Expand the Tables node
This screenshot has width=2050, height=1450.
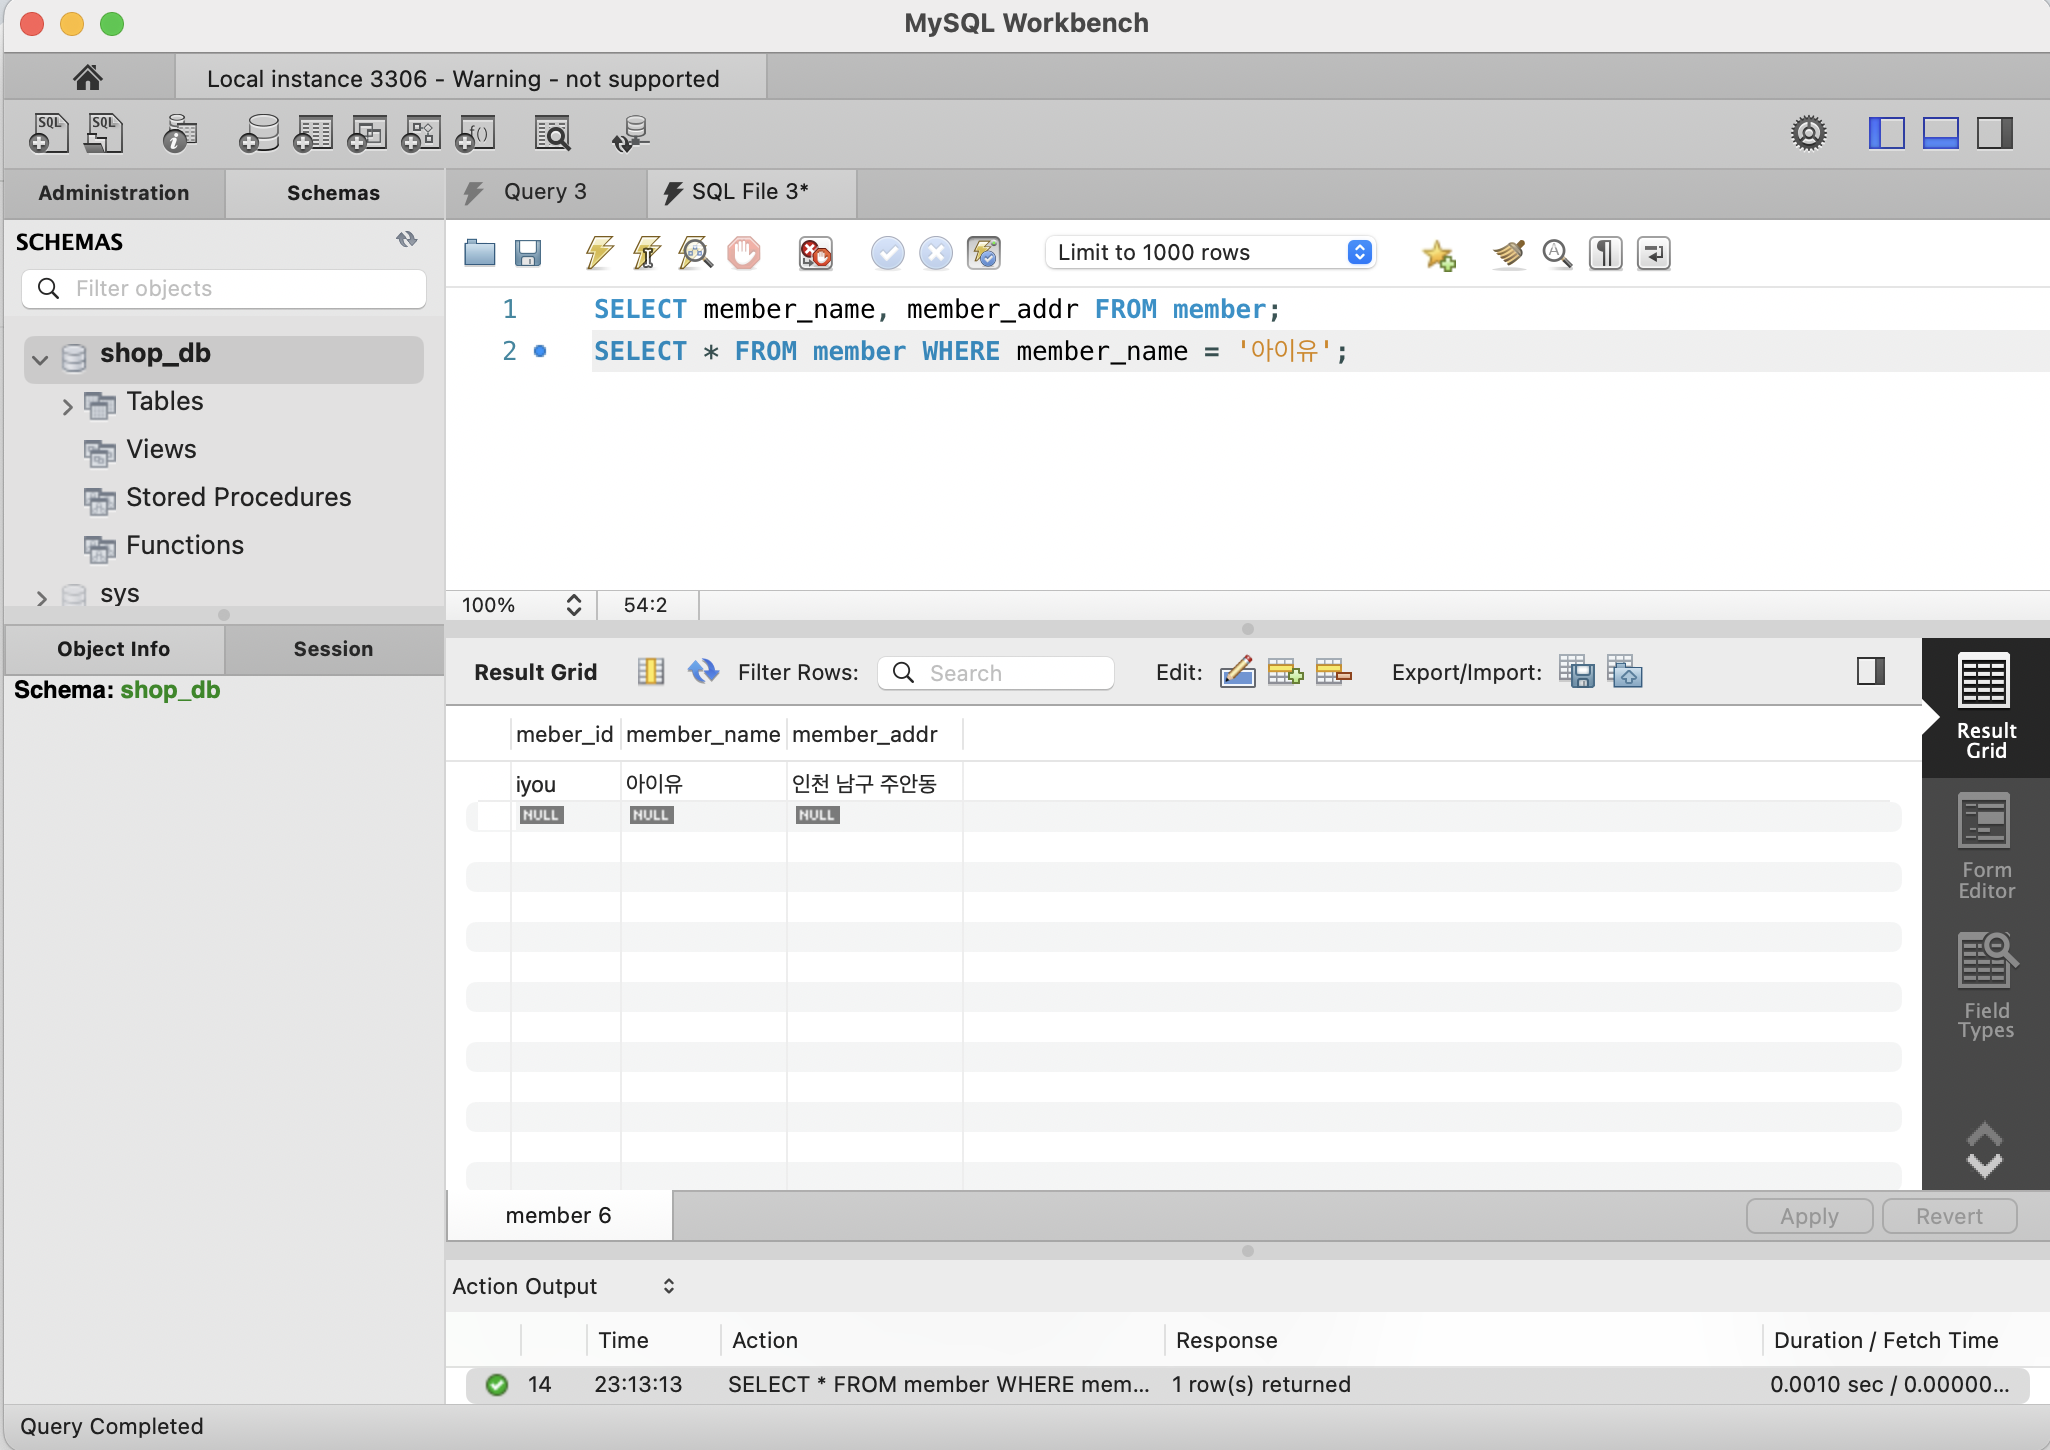67,406
